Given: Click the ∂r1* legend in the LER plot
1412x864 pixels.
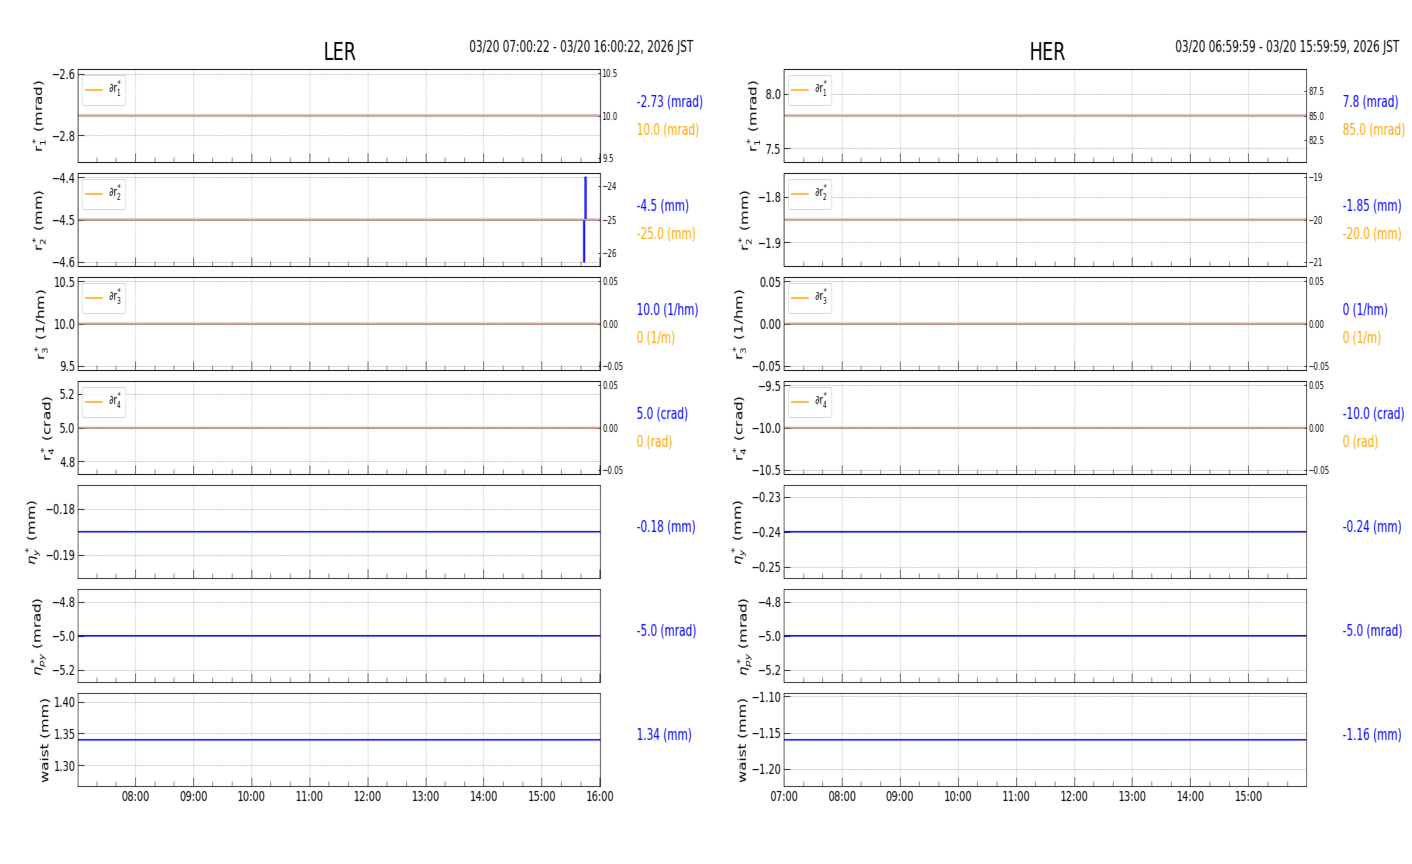Looking at the screenshot, I should pyautogui.click(x=104, y=90).
